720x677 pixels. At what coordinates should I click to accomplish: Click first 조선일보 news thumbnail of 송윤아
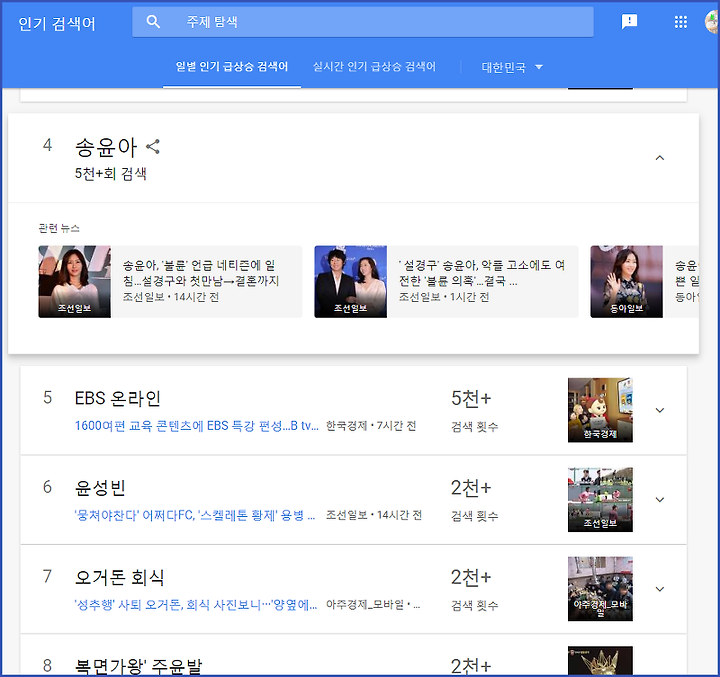pyautogui.click(x=74, y=282)
